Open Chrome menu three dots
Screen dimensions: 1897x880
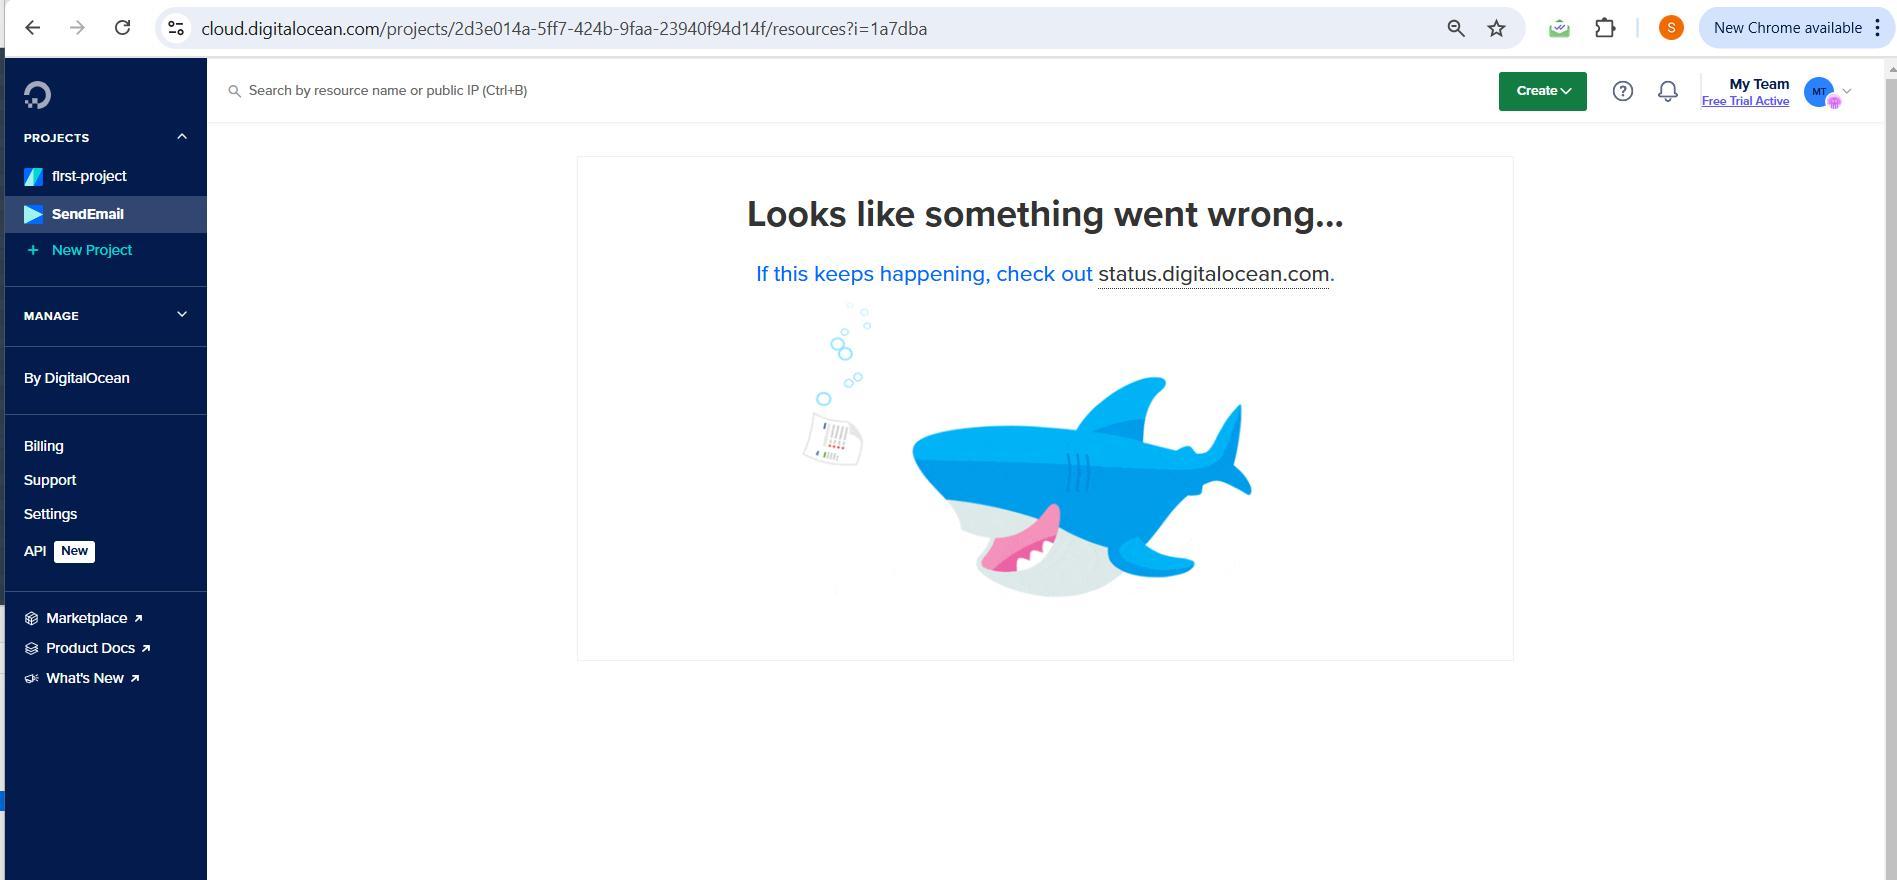[x=1877, y=28]
